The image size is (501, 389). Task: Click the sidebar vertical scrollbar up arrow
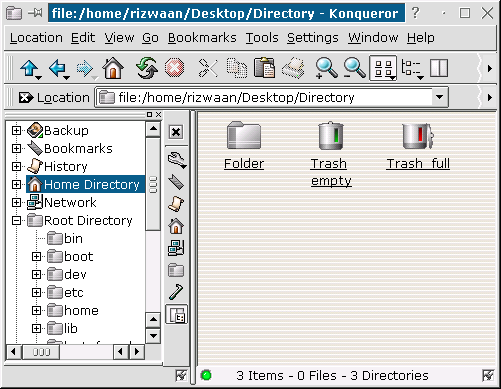[x=153, y=129]
